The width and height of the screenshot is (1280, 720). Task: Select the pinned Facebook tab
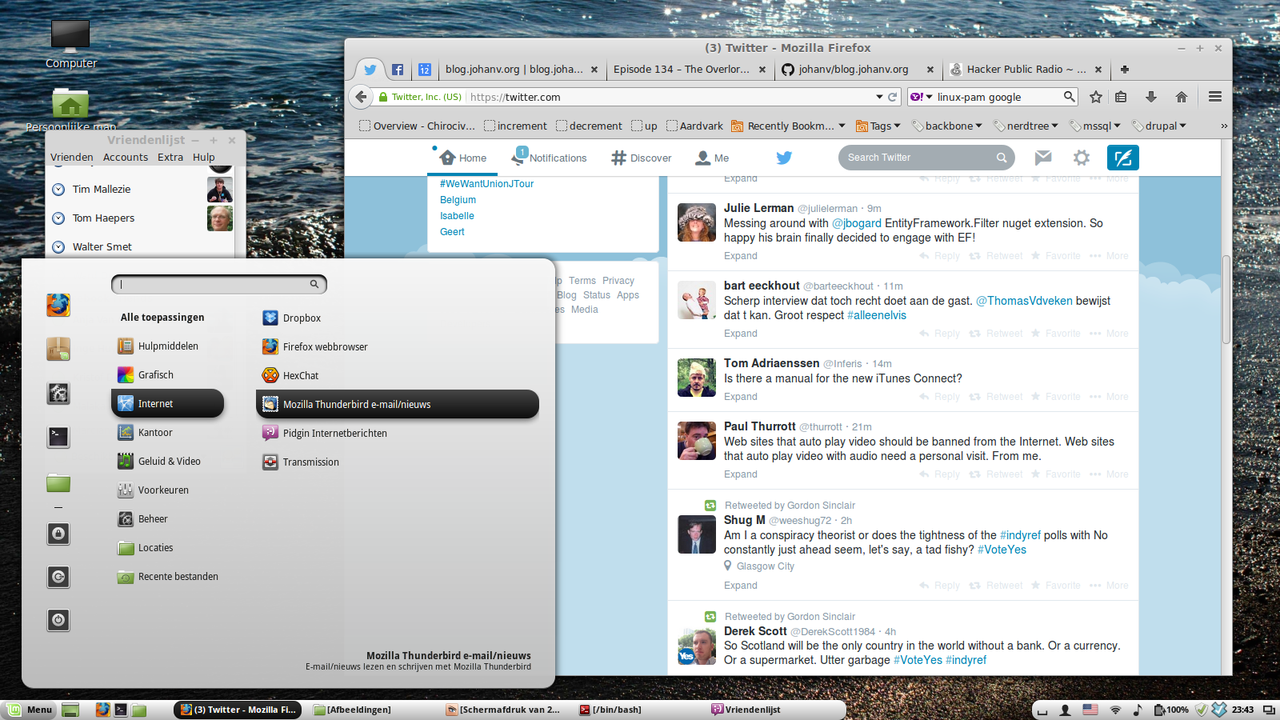click(397, 69)
